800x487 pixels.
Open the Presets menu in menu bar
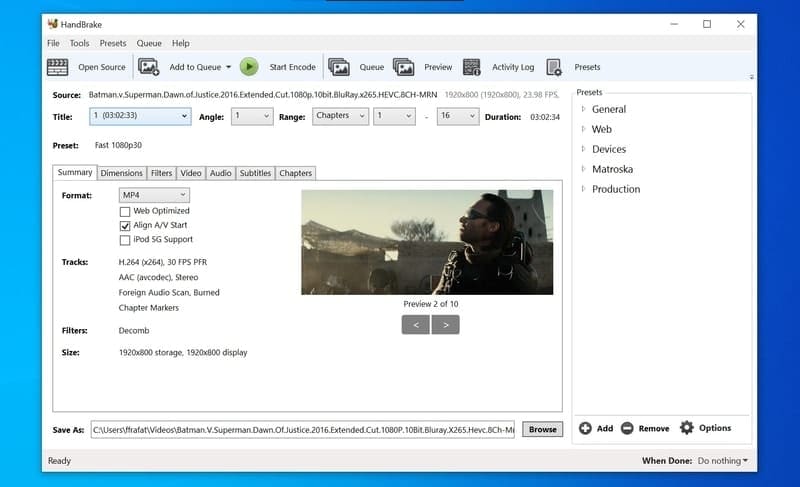[113, 43]
